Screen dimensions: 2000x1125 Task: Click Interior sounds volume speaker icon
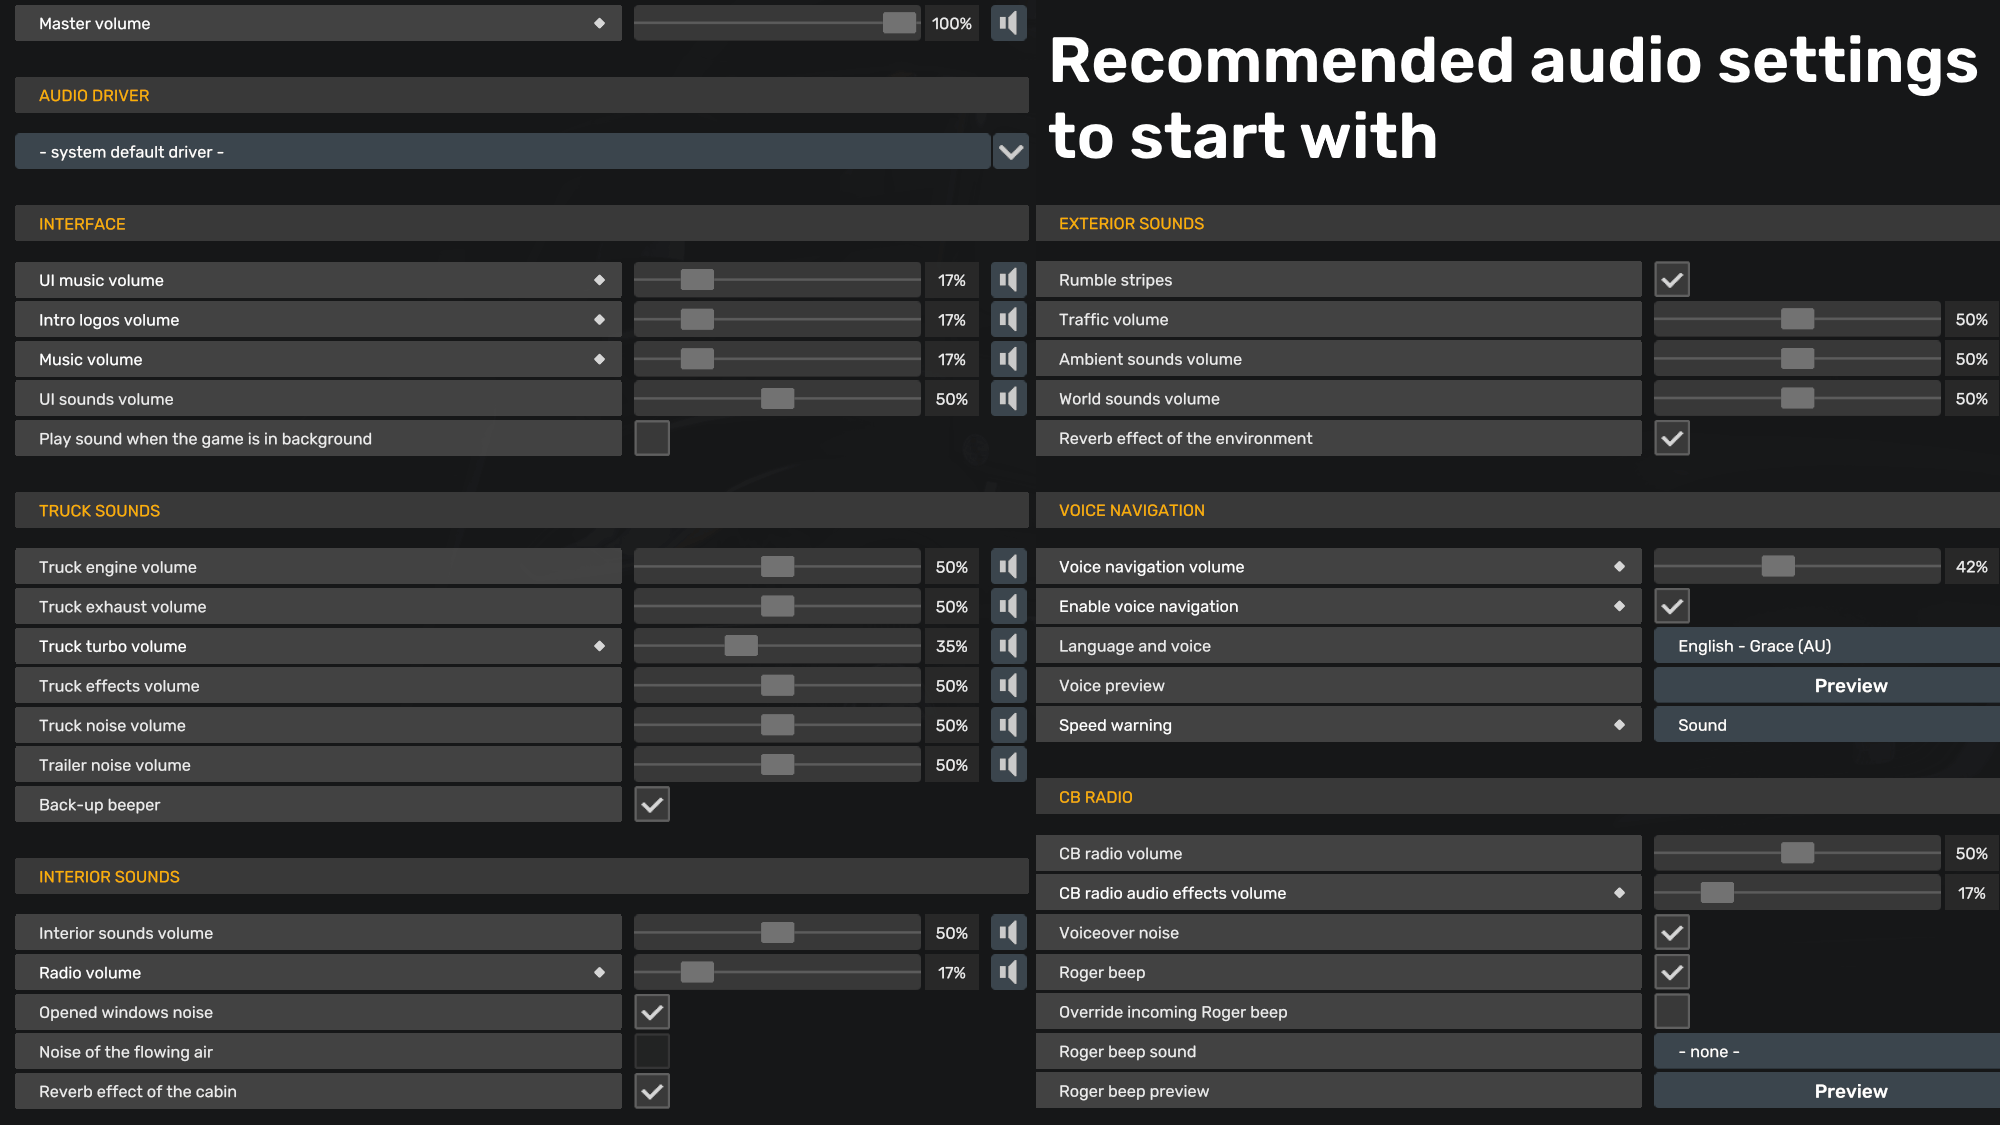1009,933
